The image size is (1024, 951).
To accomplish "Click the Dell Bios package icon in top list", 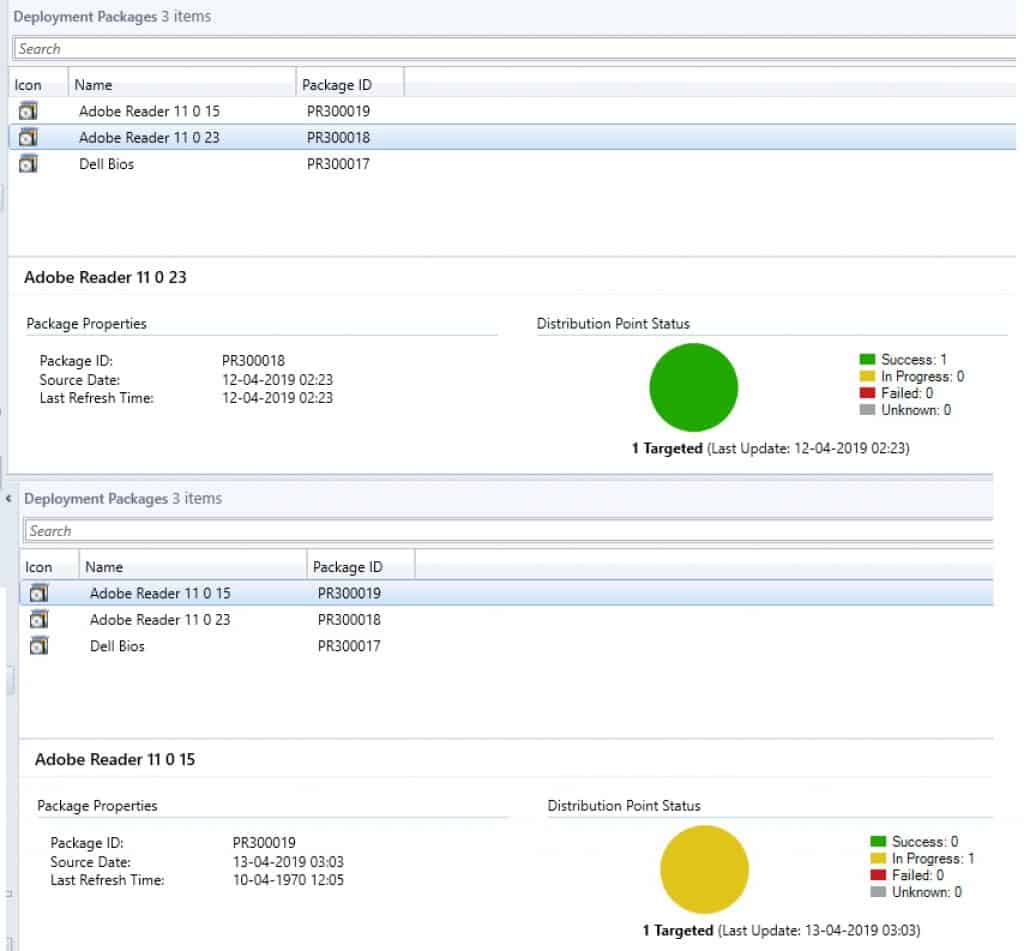I will (27, 163).
